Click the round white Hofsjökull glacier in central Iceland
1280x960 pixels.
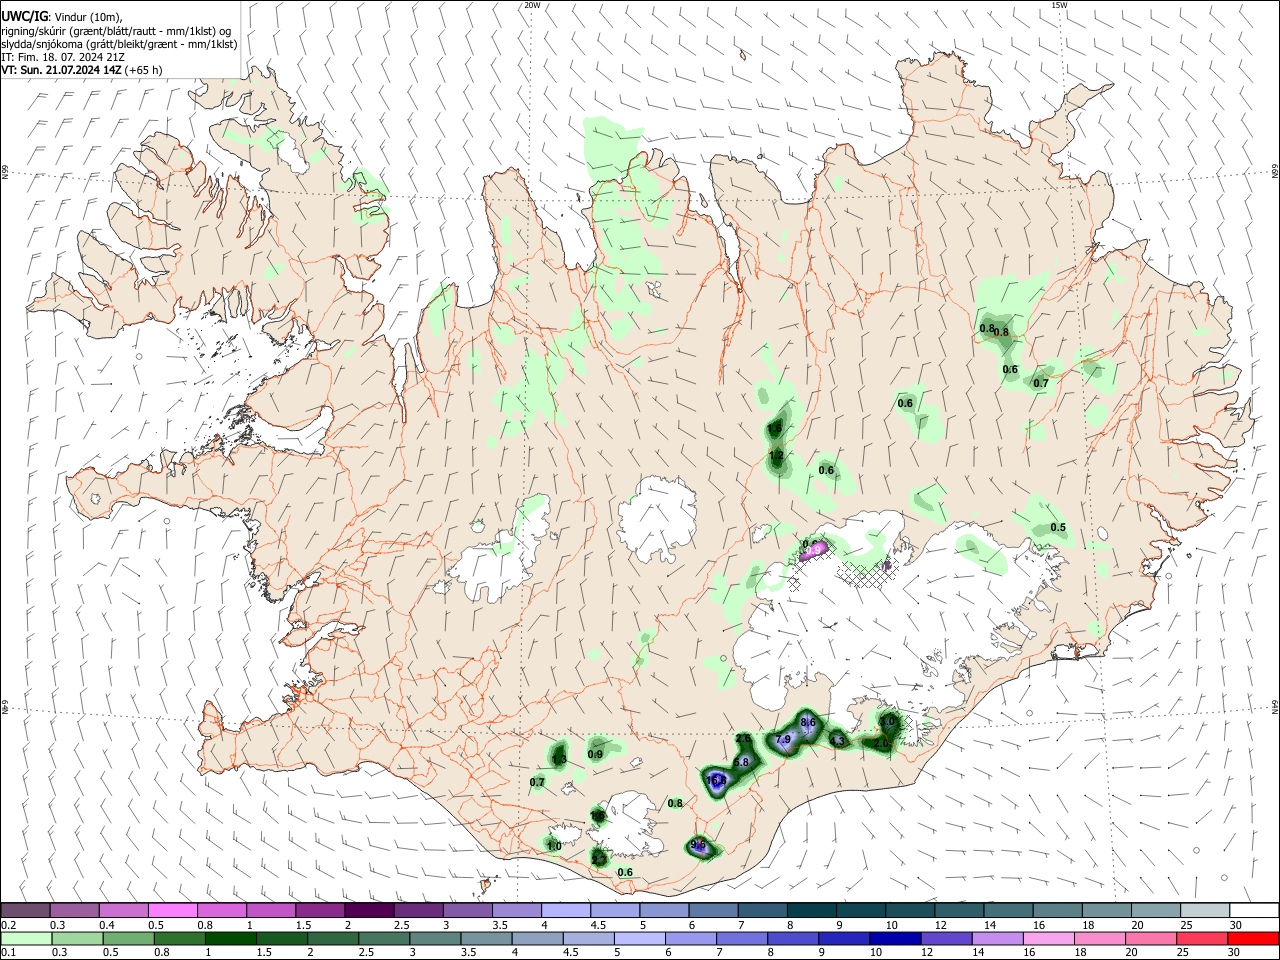click(657, 518)
